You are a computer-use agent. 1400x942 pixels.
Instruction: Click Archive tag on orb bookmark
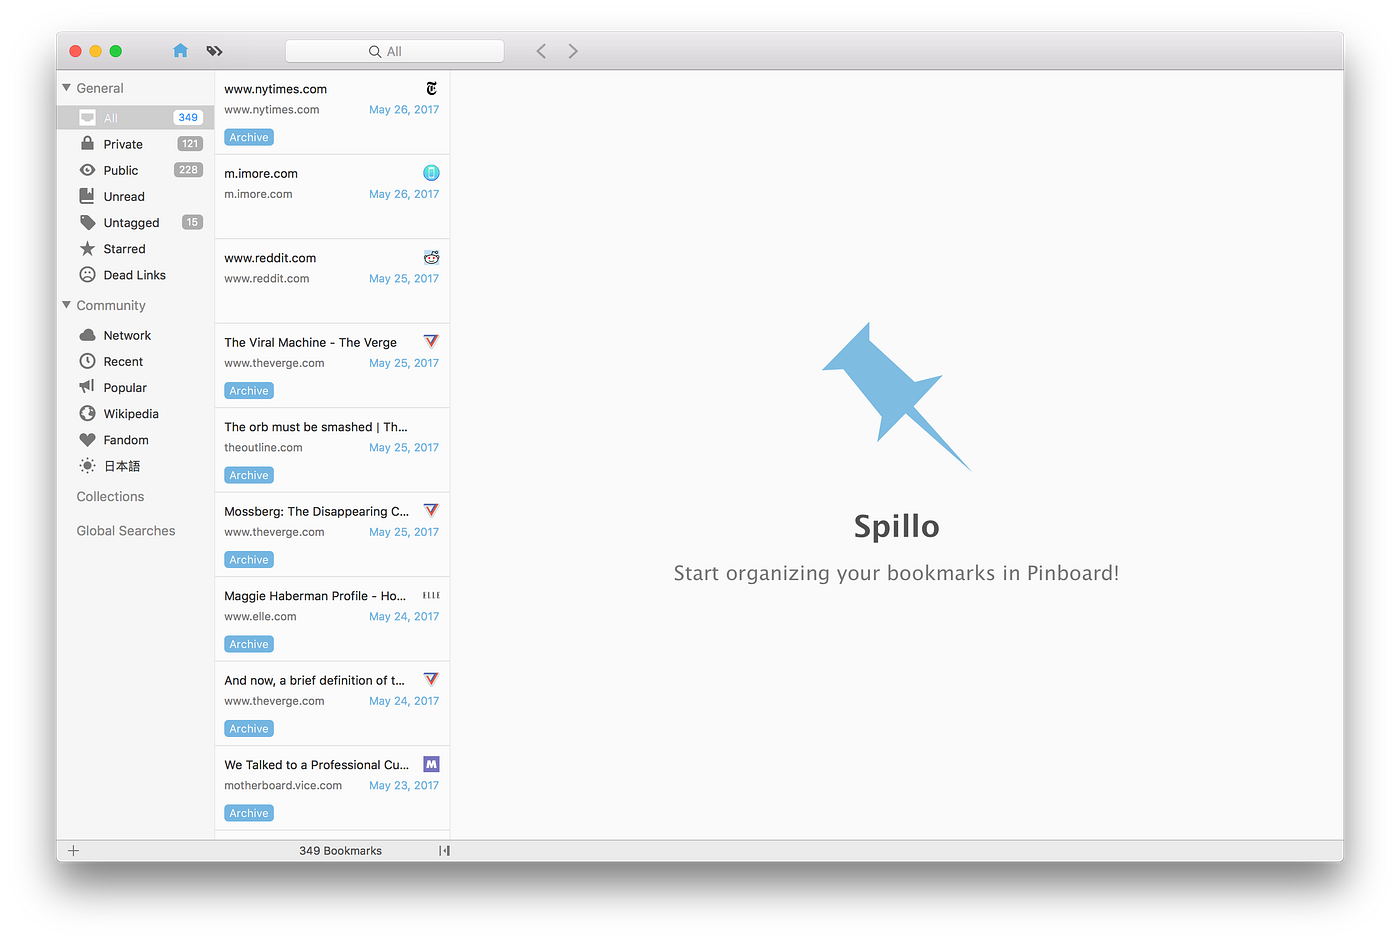pos(249,475)
